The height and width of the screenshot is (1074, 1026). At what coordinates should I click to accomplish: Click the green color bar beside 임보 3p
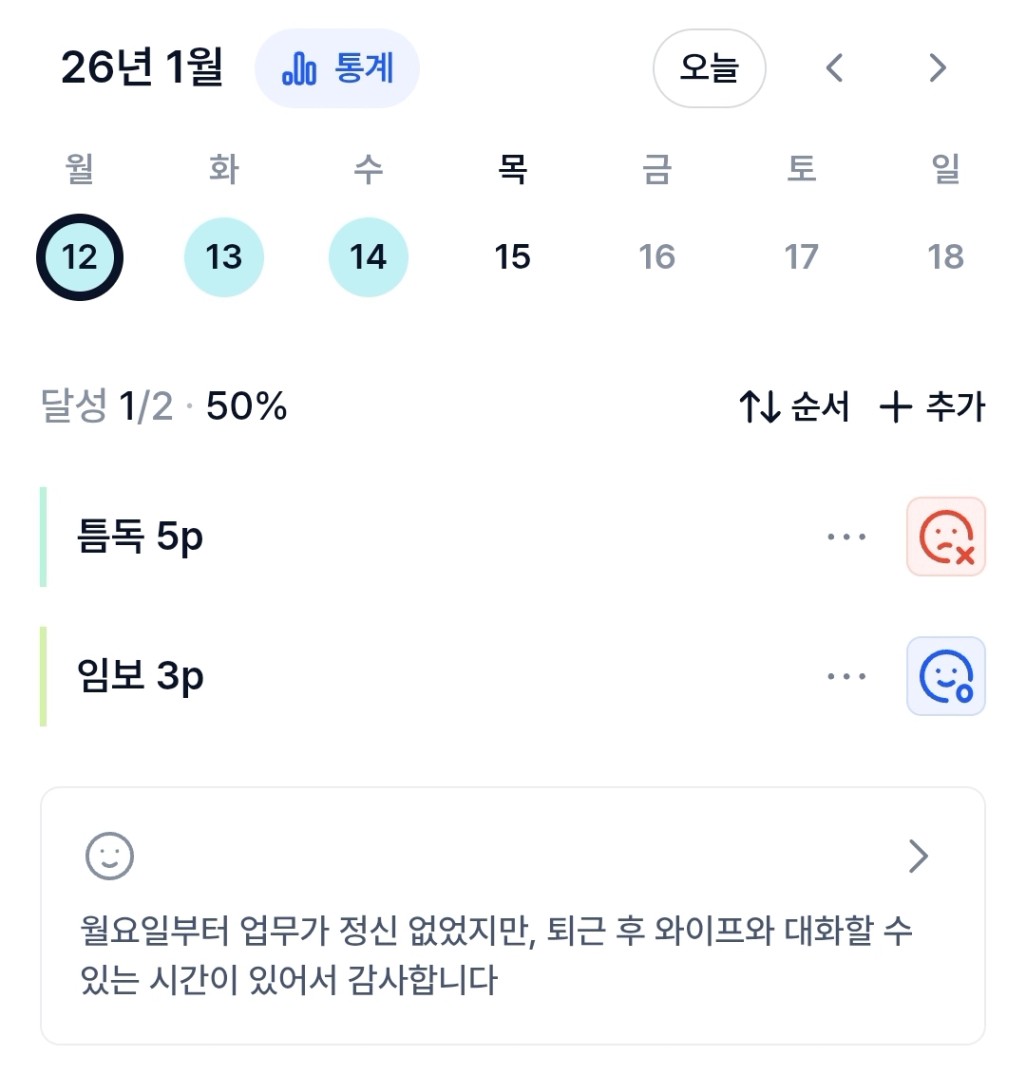(x=43, y=676)
